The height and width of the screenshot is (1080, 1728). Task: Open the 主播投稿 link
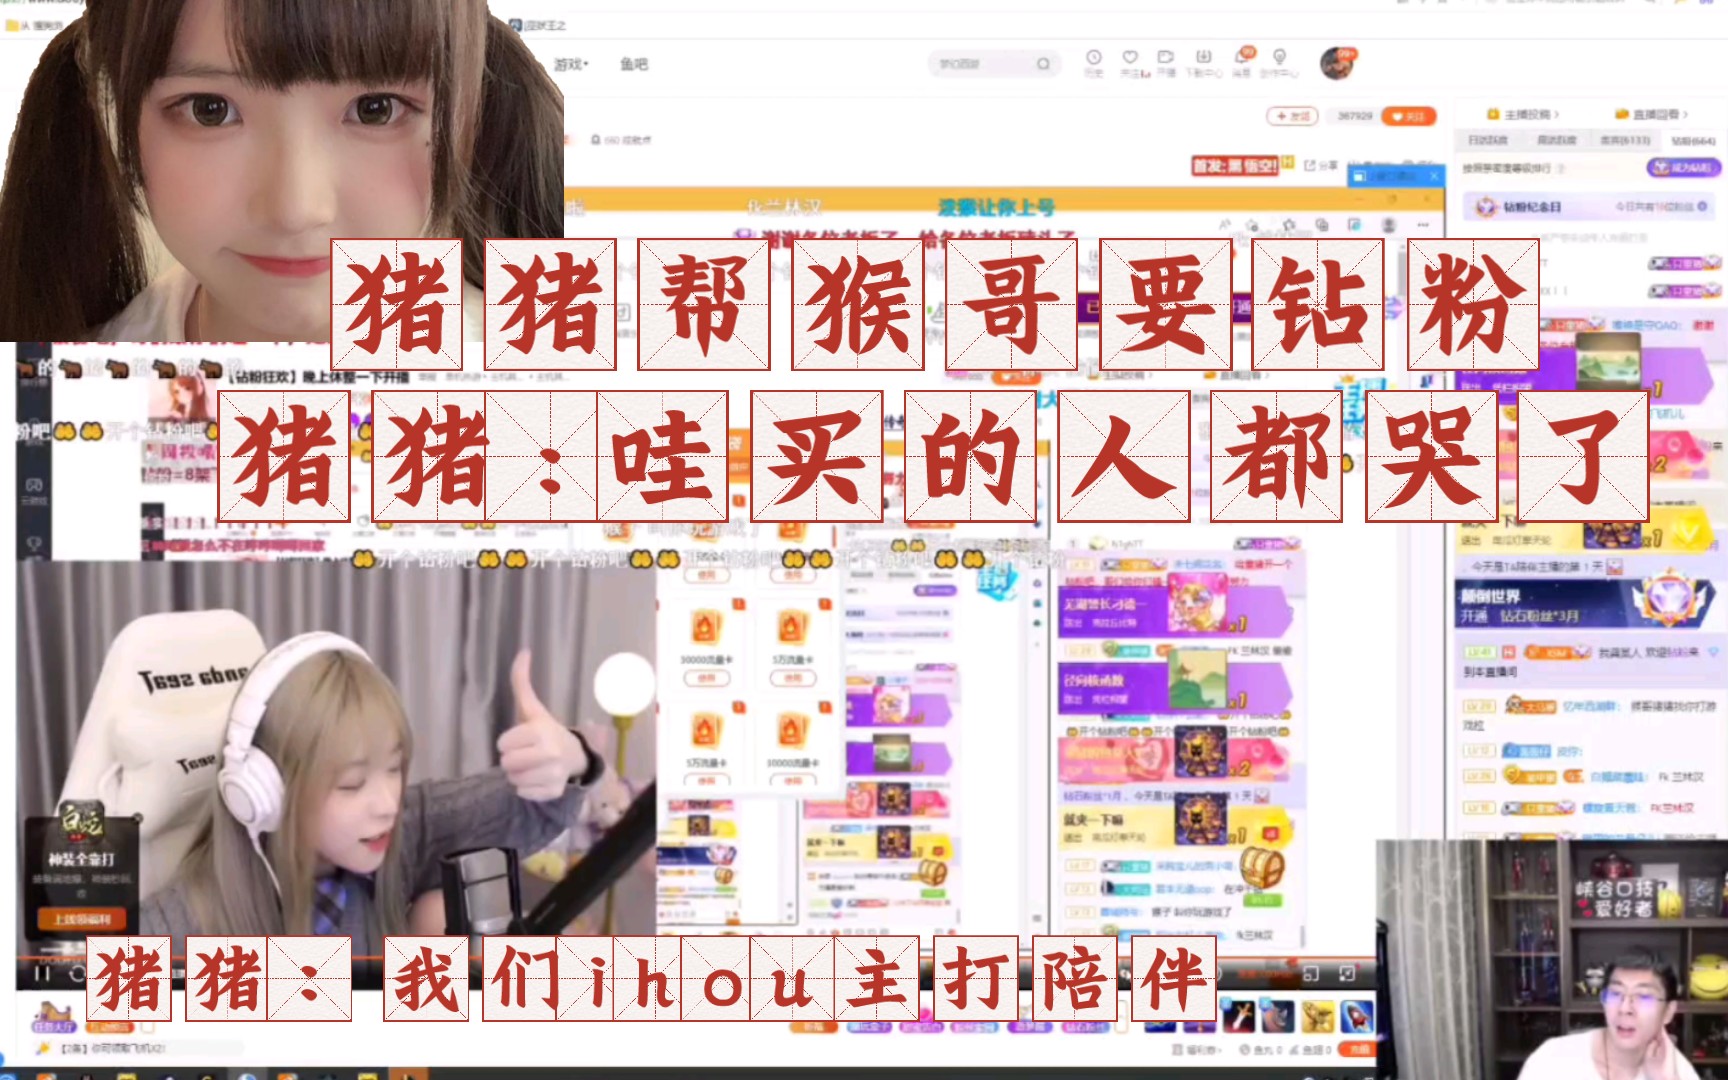[x=1524, y=114]
